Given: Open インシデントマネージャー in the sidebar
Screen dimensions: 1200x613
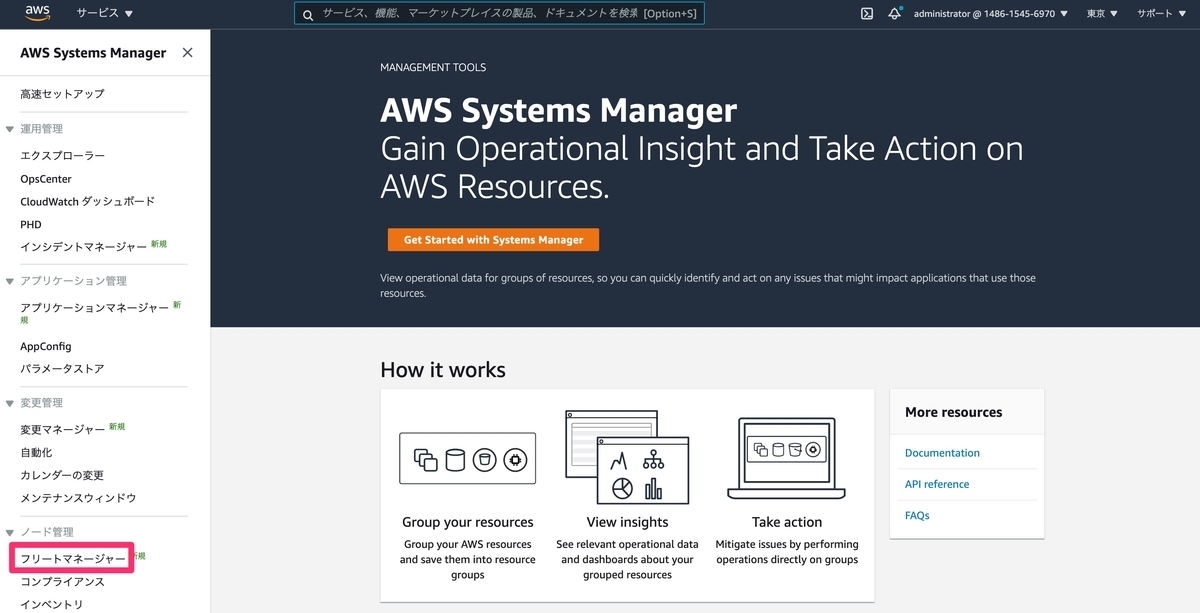Looking at the screenshot, I should pyautogui.click(x=83, y=246).
